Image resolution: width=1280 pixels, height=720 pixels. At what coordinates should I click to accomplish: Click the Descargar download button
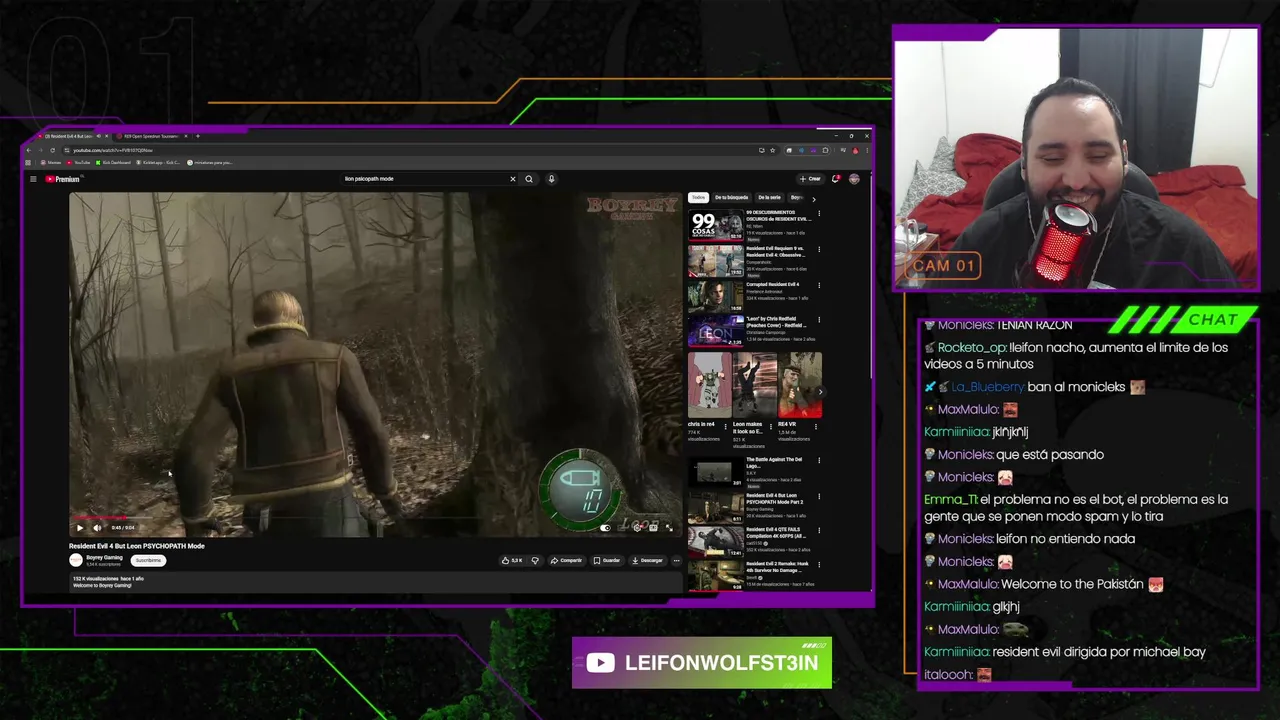(648, 560)
